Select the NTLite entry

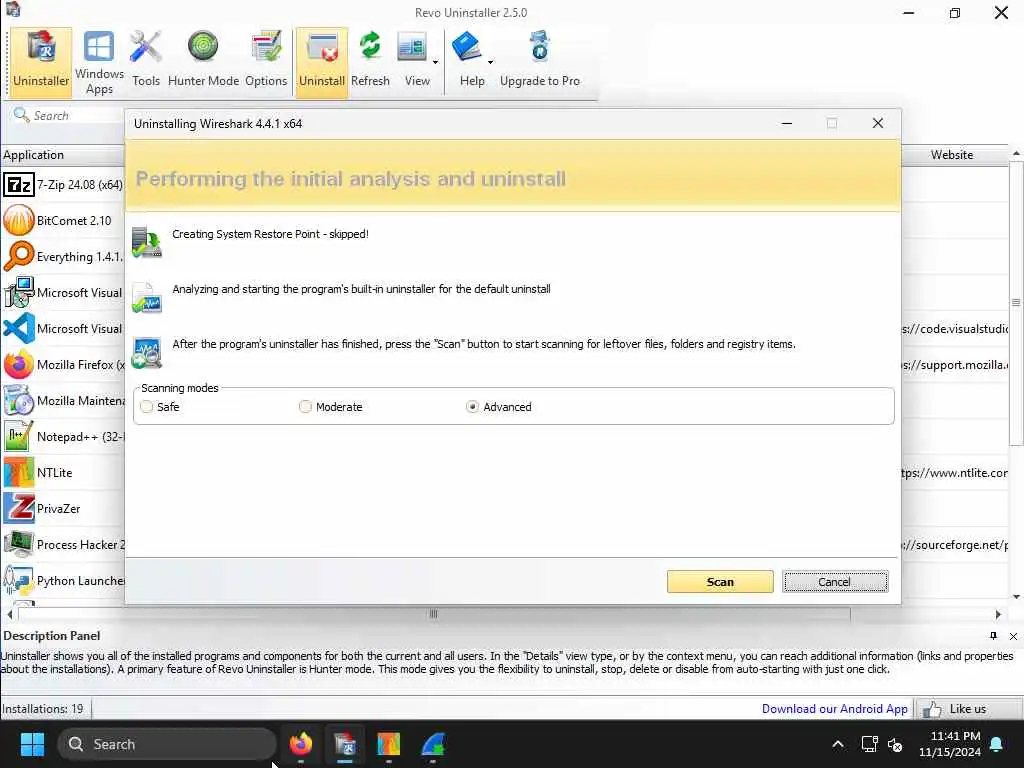(x=63, y=473)
